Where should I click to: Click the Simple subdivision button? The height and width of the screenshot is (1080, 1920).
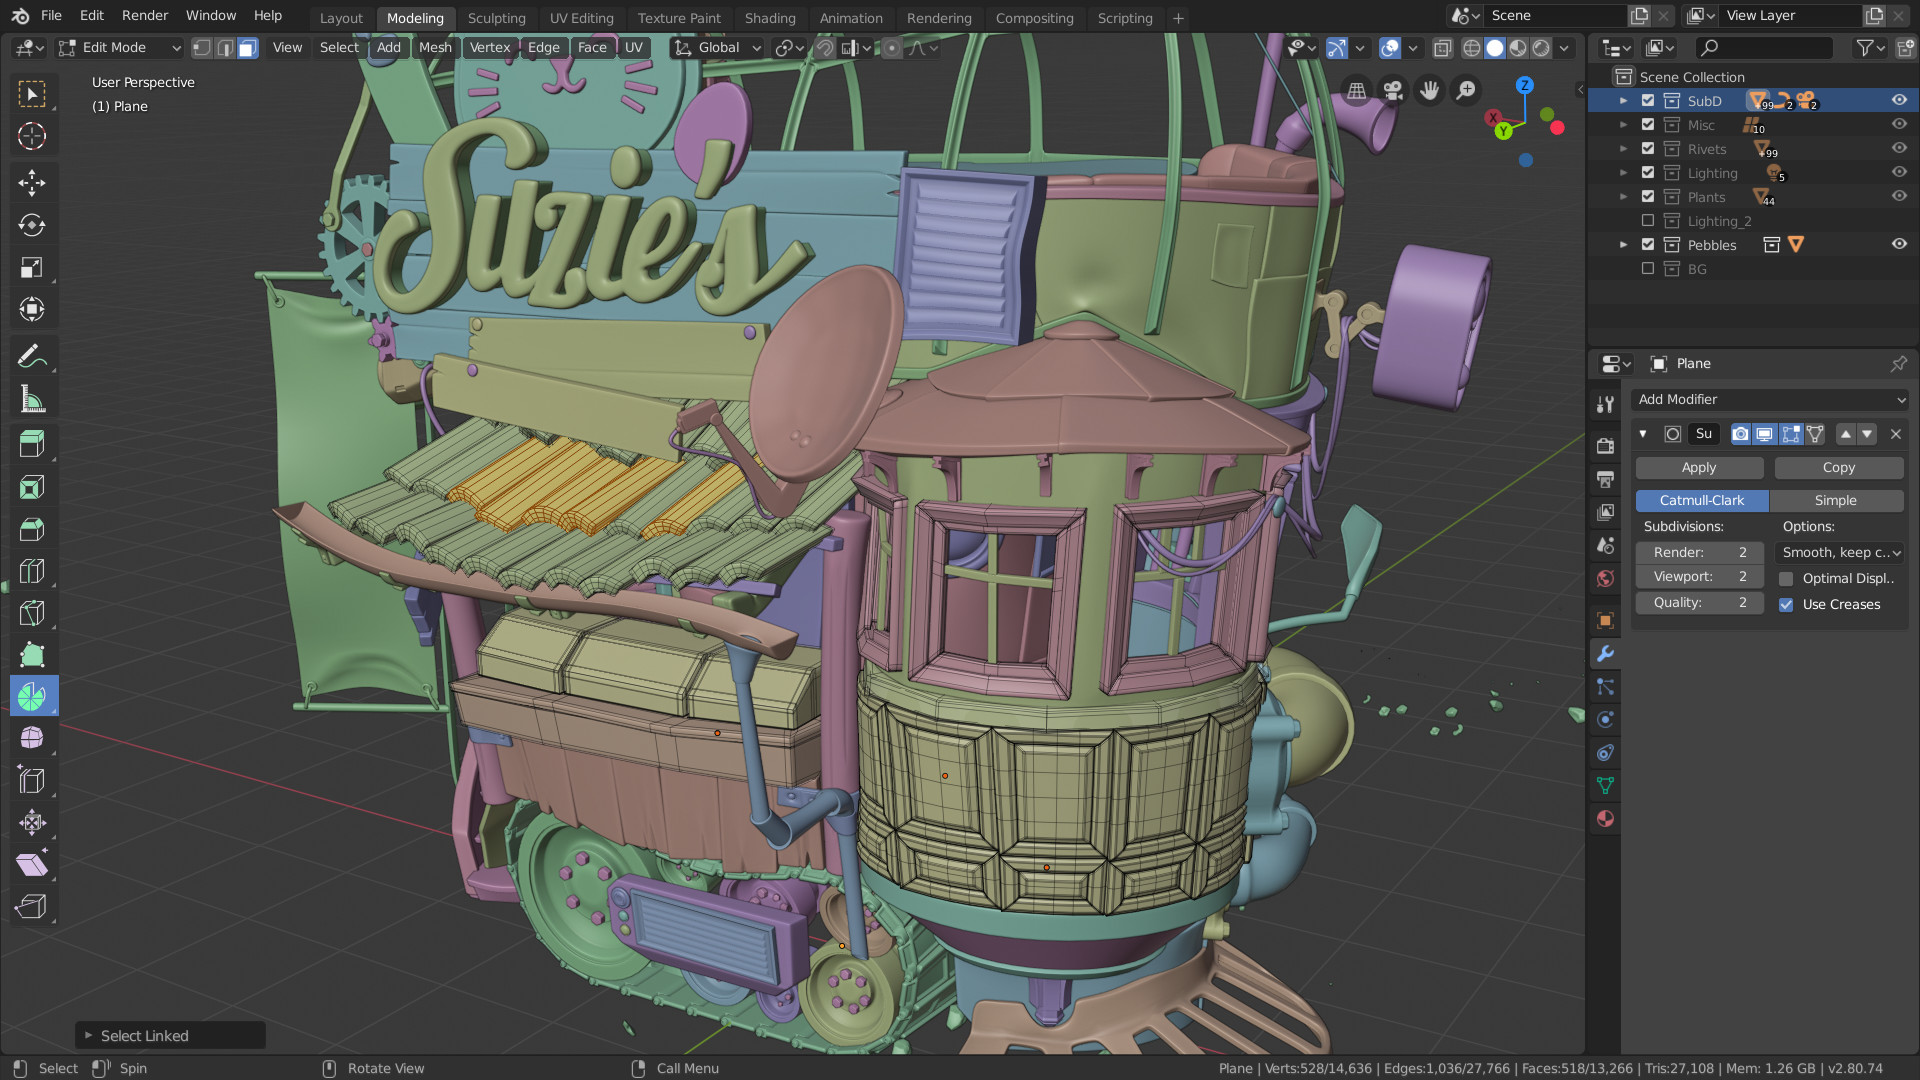(1834, 498)
